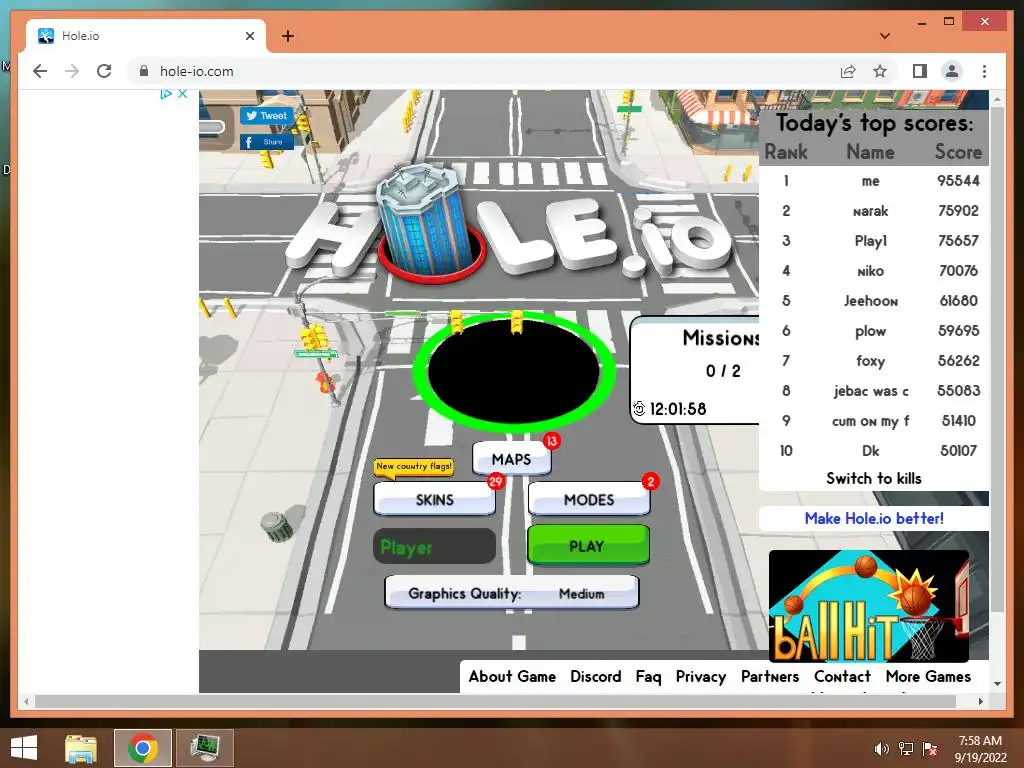
Task: Expand the tab search chevron
Action: click(x=884, y=36)
